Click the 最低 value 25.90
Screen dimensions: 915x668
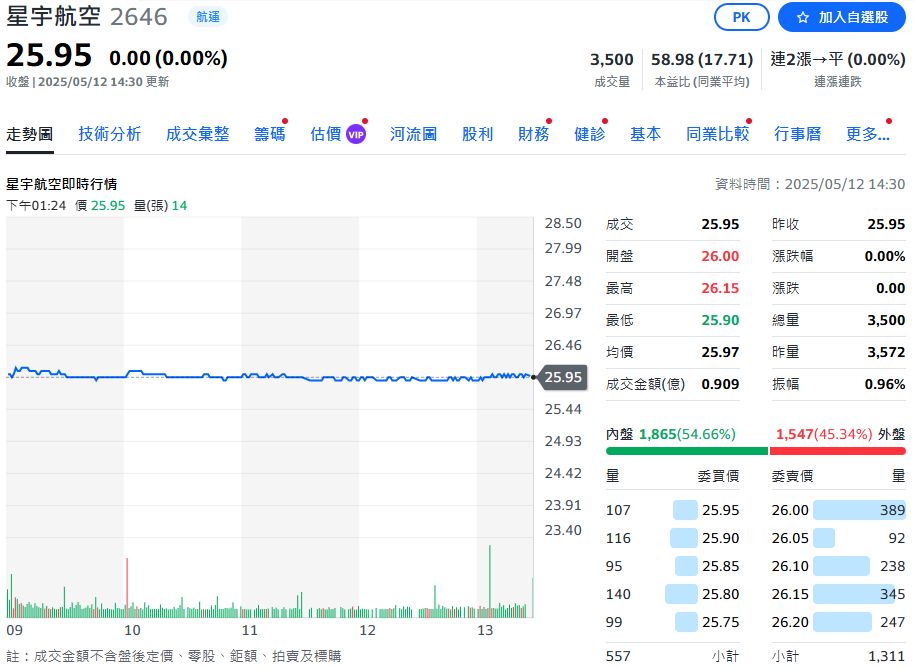(x=720, y=320)
